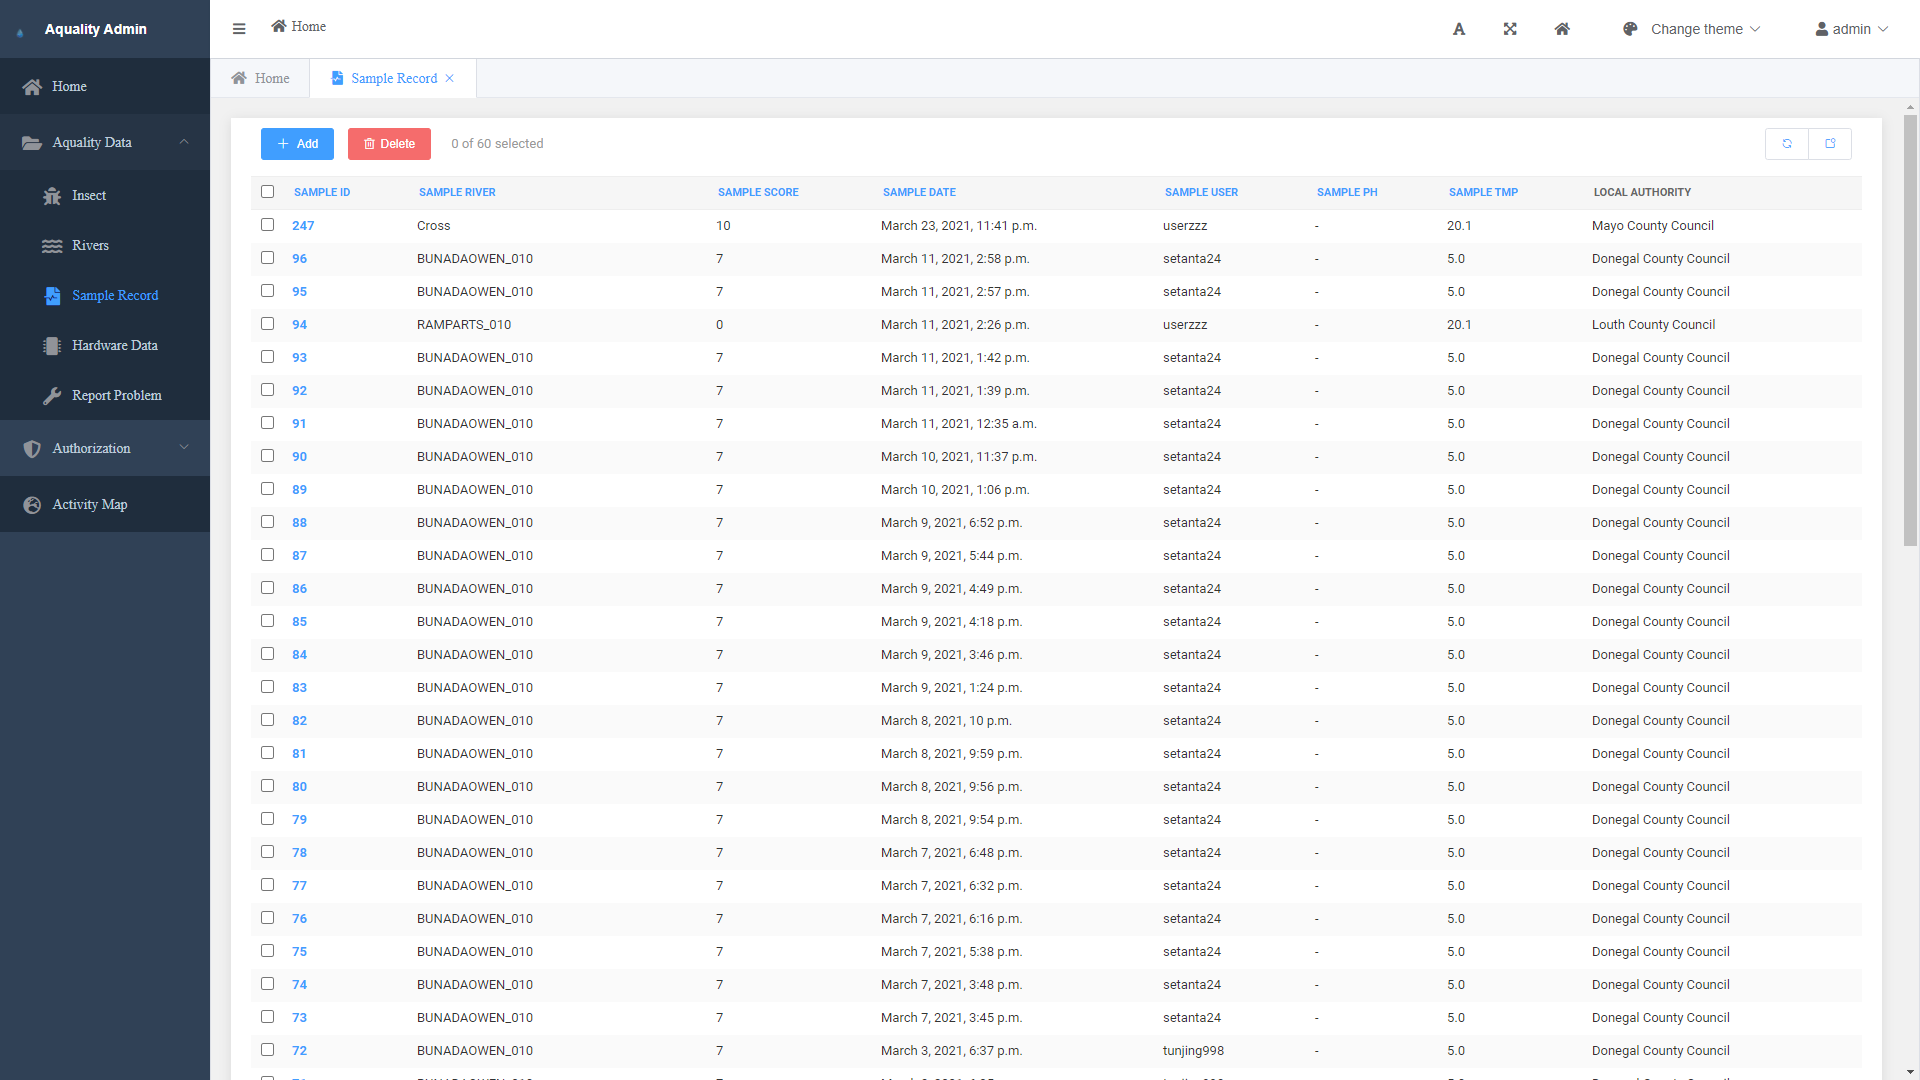This screenshot has height=1080, width=1920.
Task: Toggle the select-all checkbox in table header
Action: tap(267, 192)
